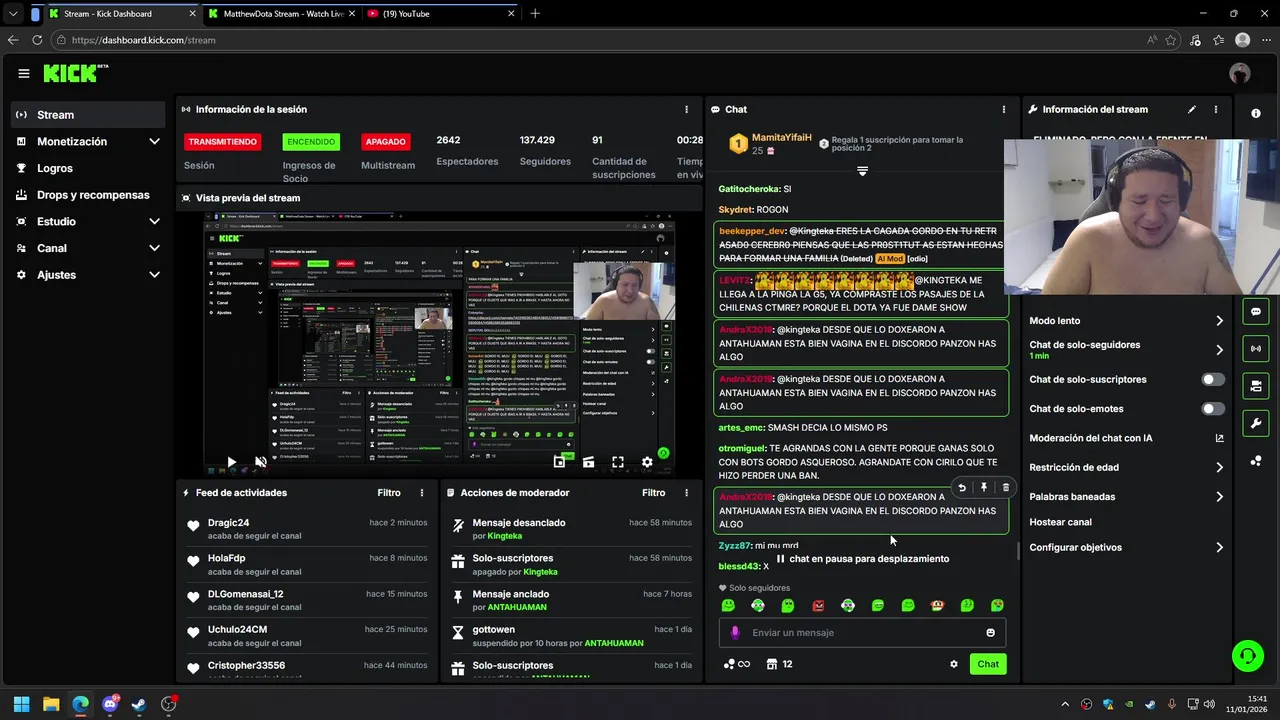Pin the highlighted AndraX2019 message
The height and width of the screenshot is (720, 1280).
(984, 488)
